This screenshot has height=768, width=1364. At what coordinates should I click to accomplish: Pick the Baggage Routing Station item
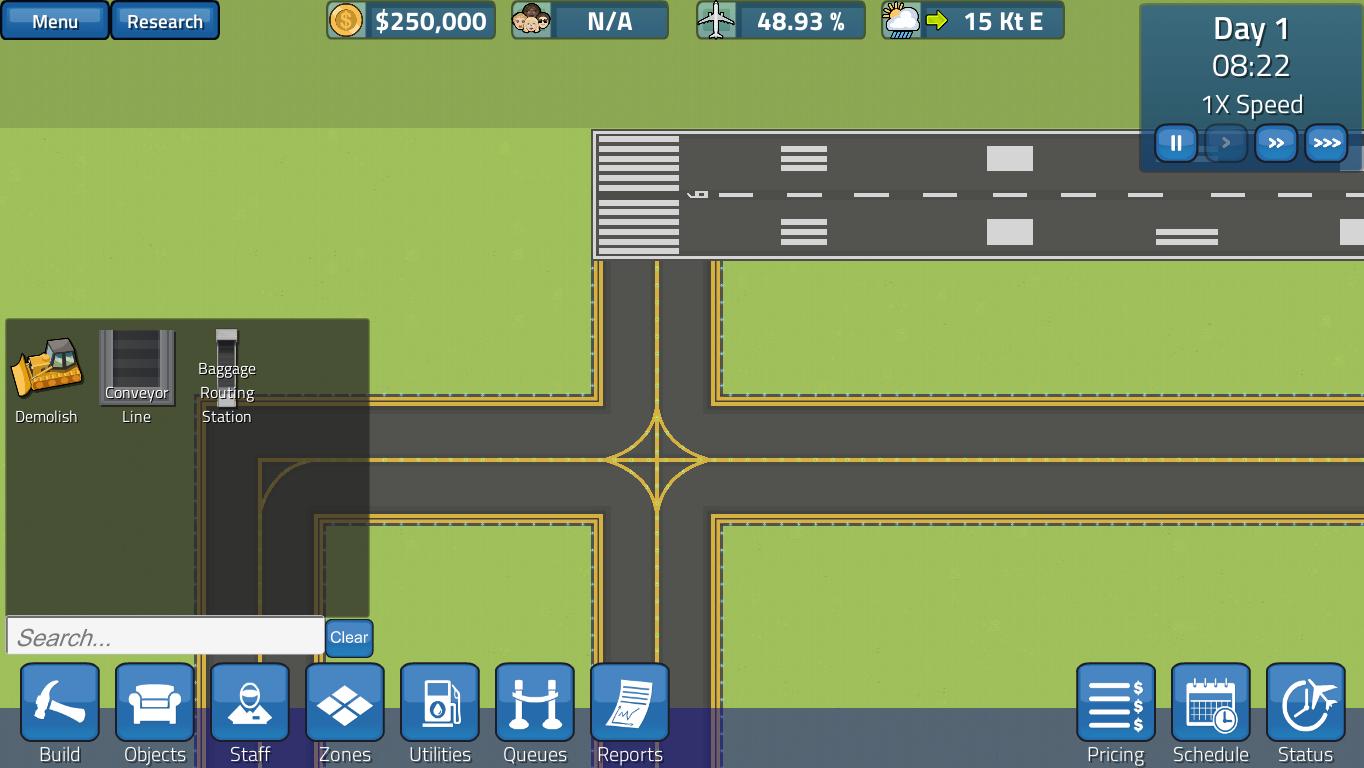[x=227, y=370]
